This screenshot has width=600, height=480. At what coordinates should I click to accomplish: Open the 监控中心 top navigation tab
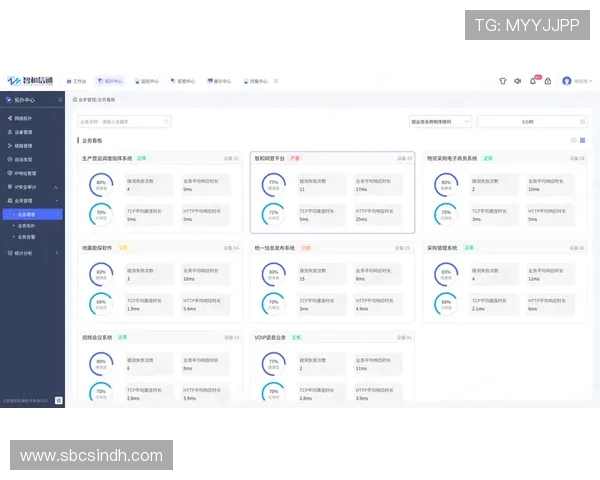pos(148,81)
